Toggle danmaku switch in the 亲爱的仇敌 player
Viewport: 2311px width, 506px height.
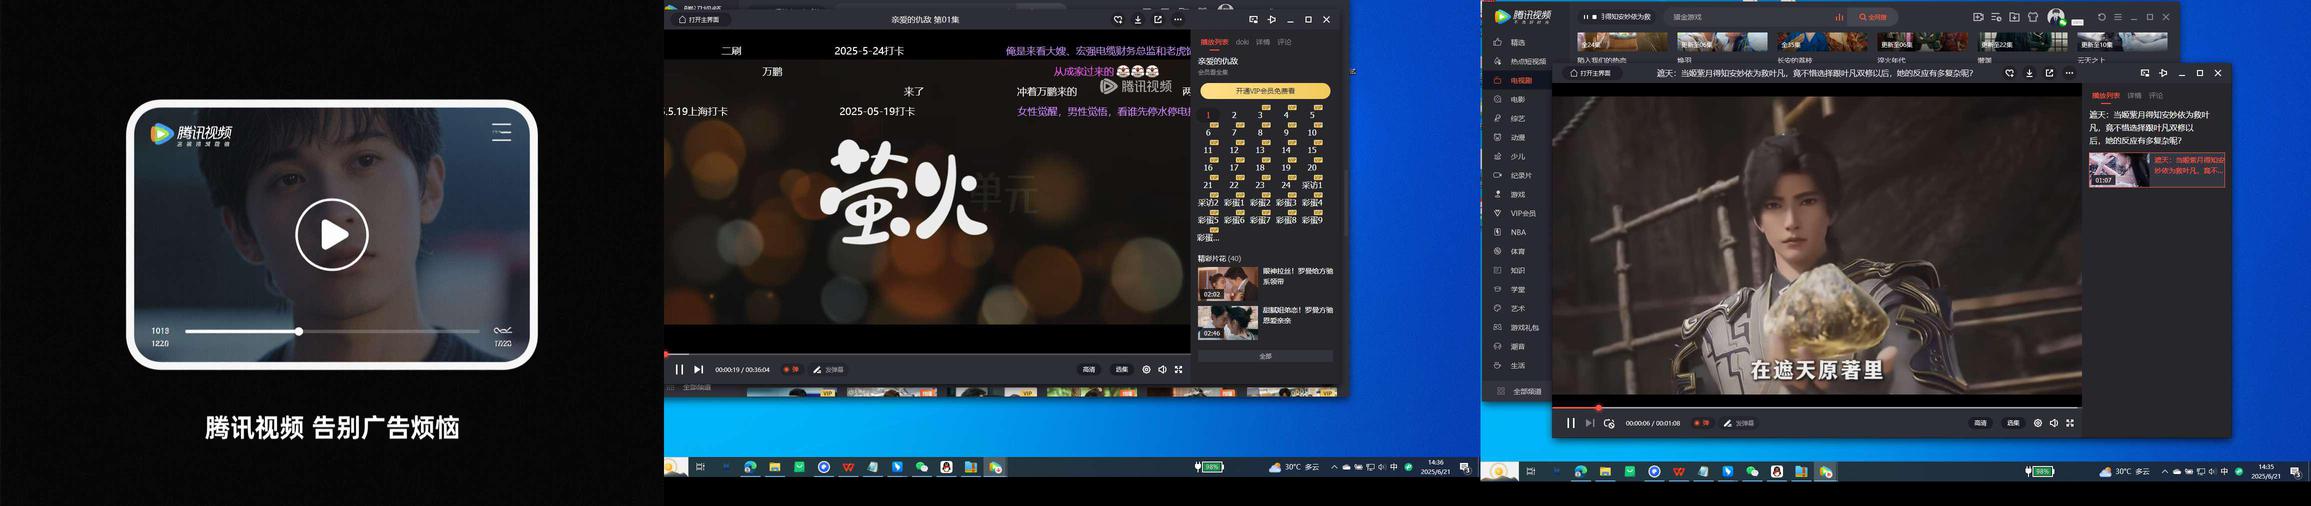(790, 370)
